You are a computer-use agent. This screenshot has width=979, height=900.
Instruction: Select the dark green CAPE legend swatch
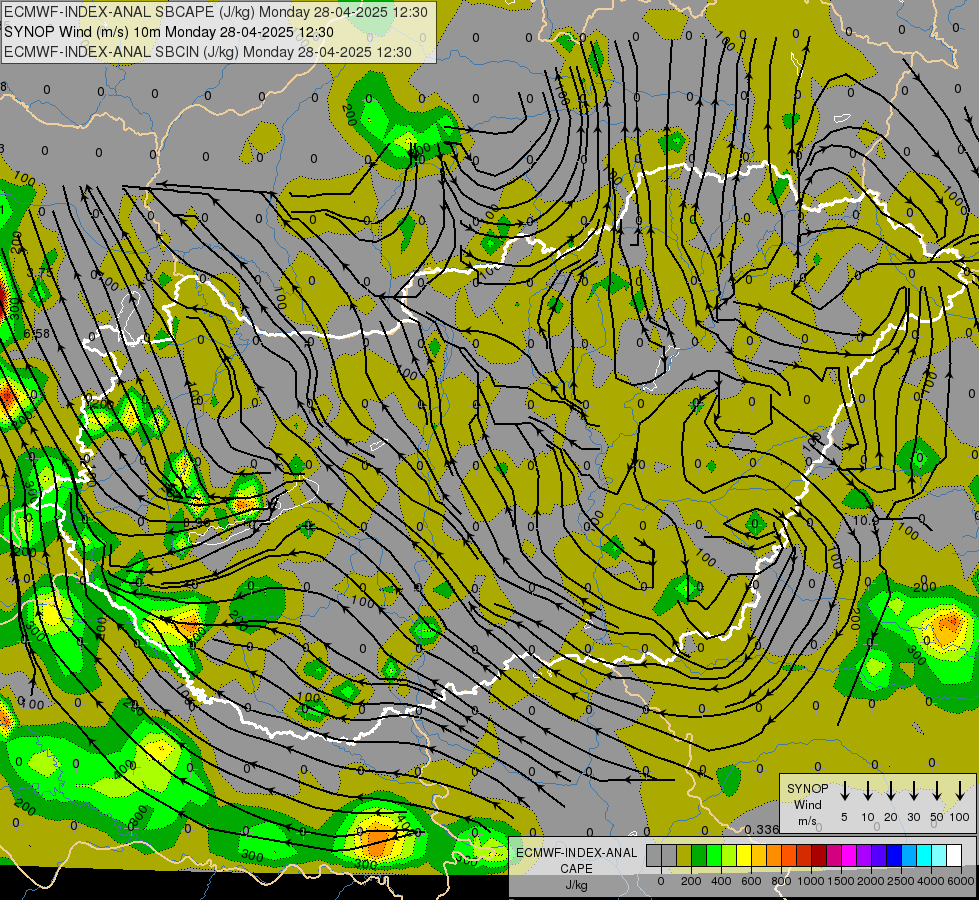point(699,855)
